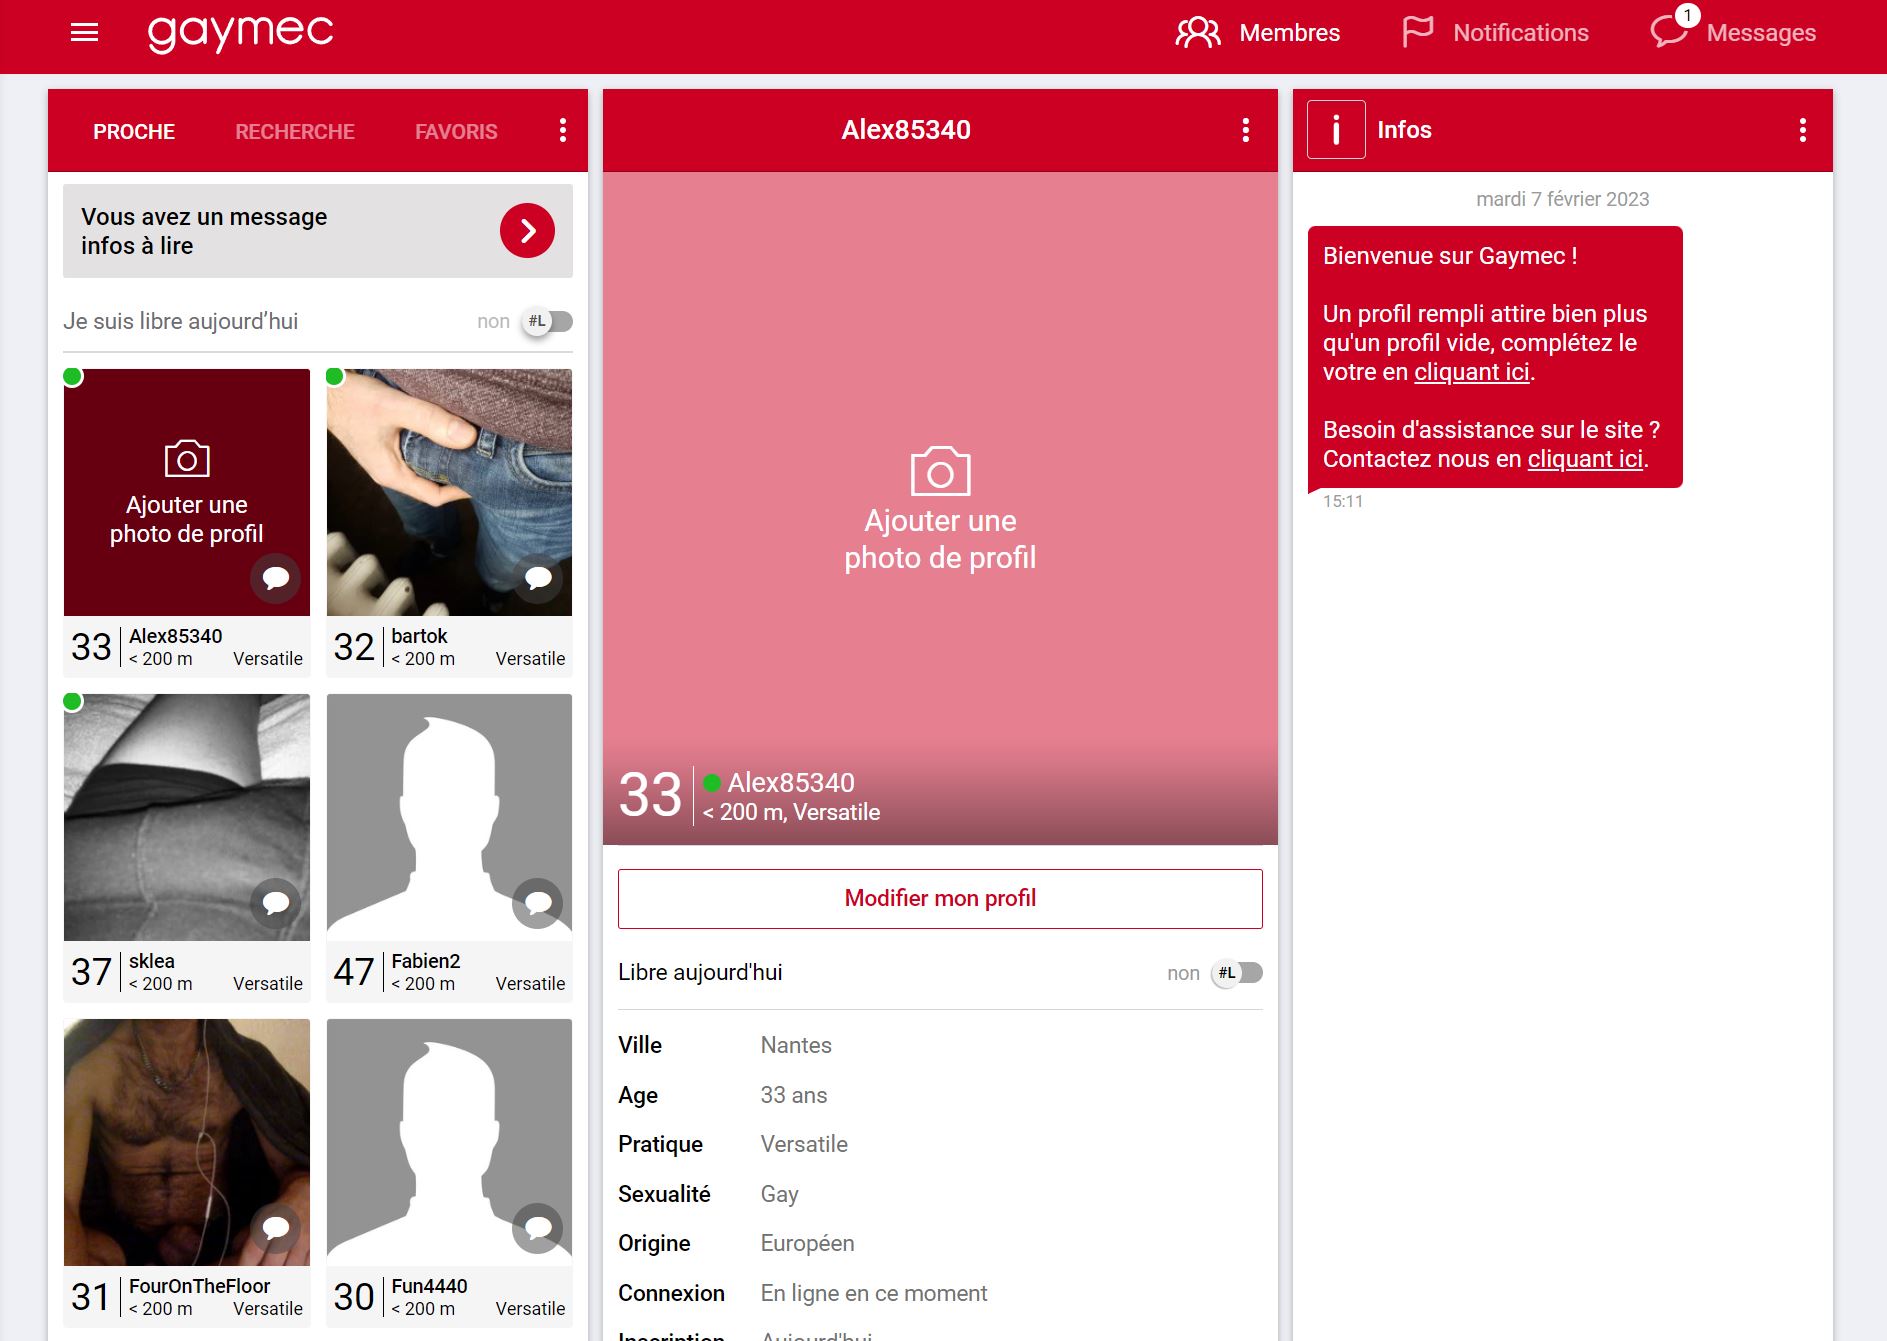Click 'En ligne en ce moment' connection status
Viewport: 1887px width, 1341px height.
874,1293
